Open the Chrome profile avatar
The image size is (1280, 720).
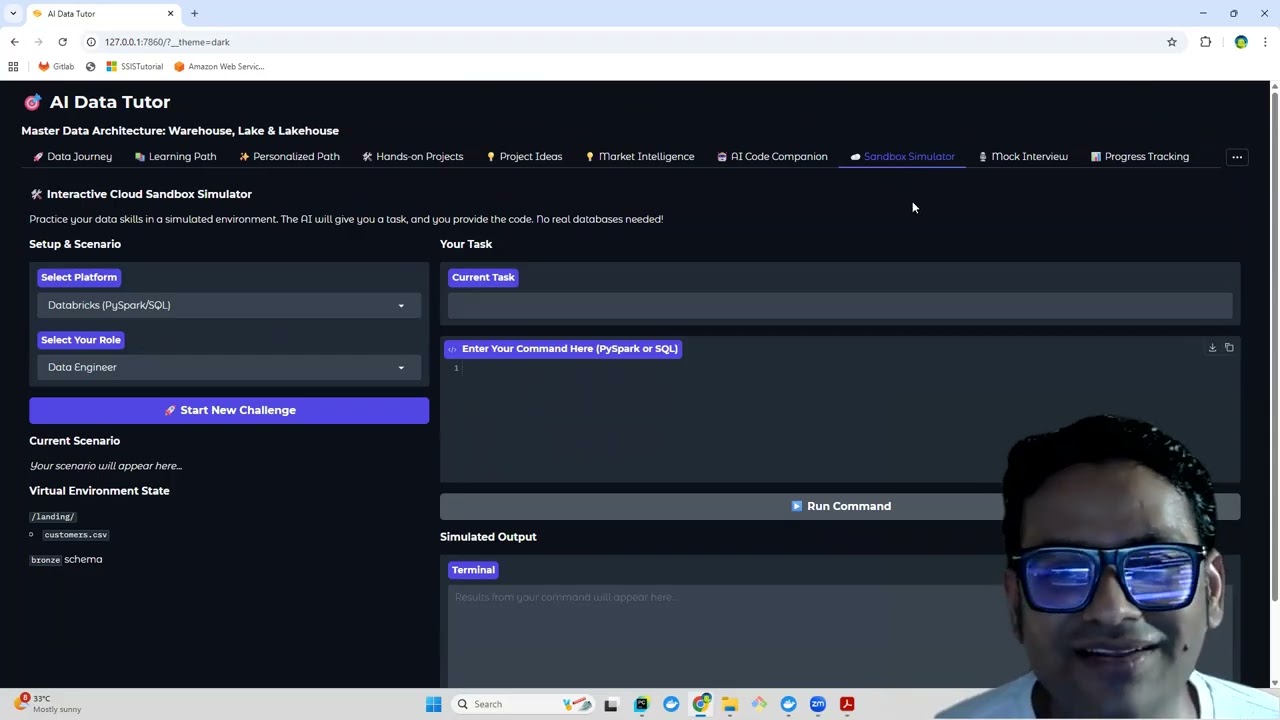click(x=1241, y=42)
